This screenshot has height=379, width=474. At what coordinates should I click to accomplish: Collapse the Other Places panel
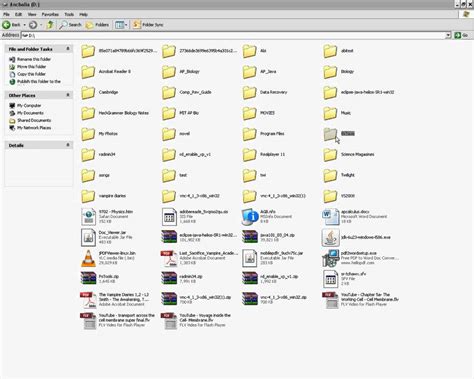click(68, 95)
